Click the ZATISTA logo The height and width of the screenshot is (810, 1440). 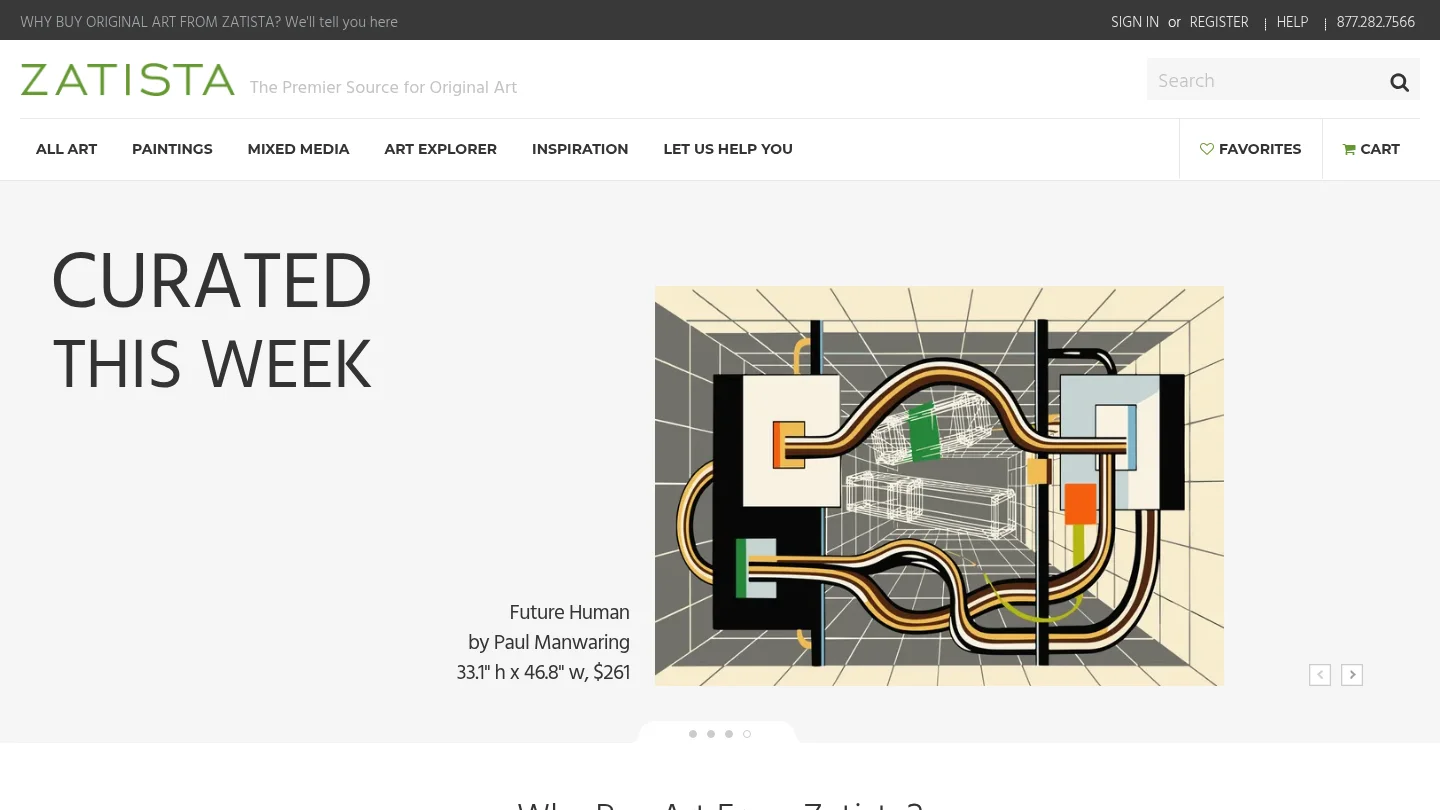[128, 80]
